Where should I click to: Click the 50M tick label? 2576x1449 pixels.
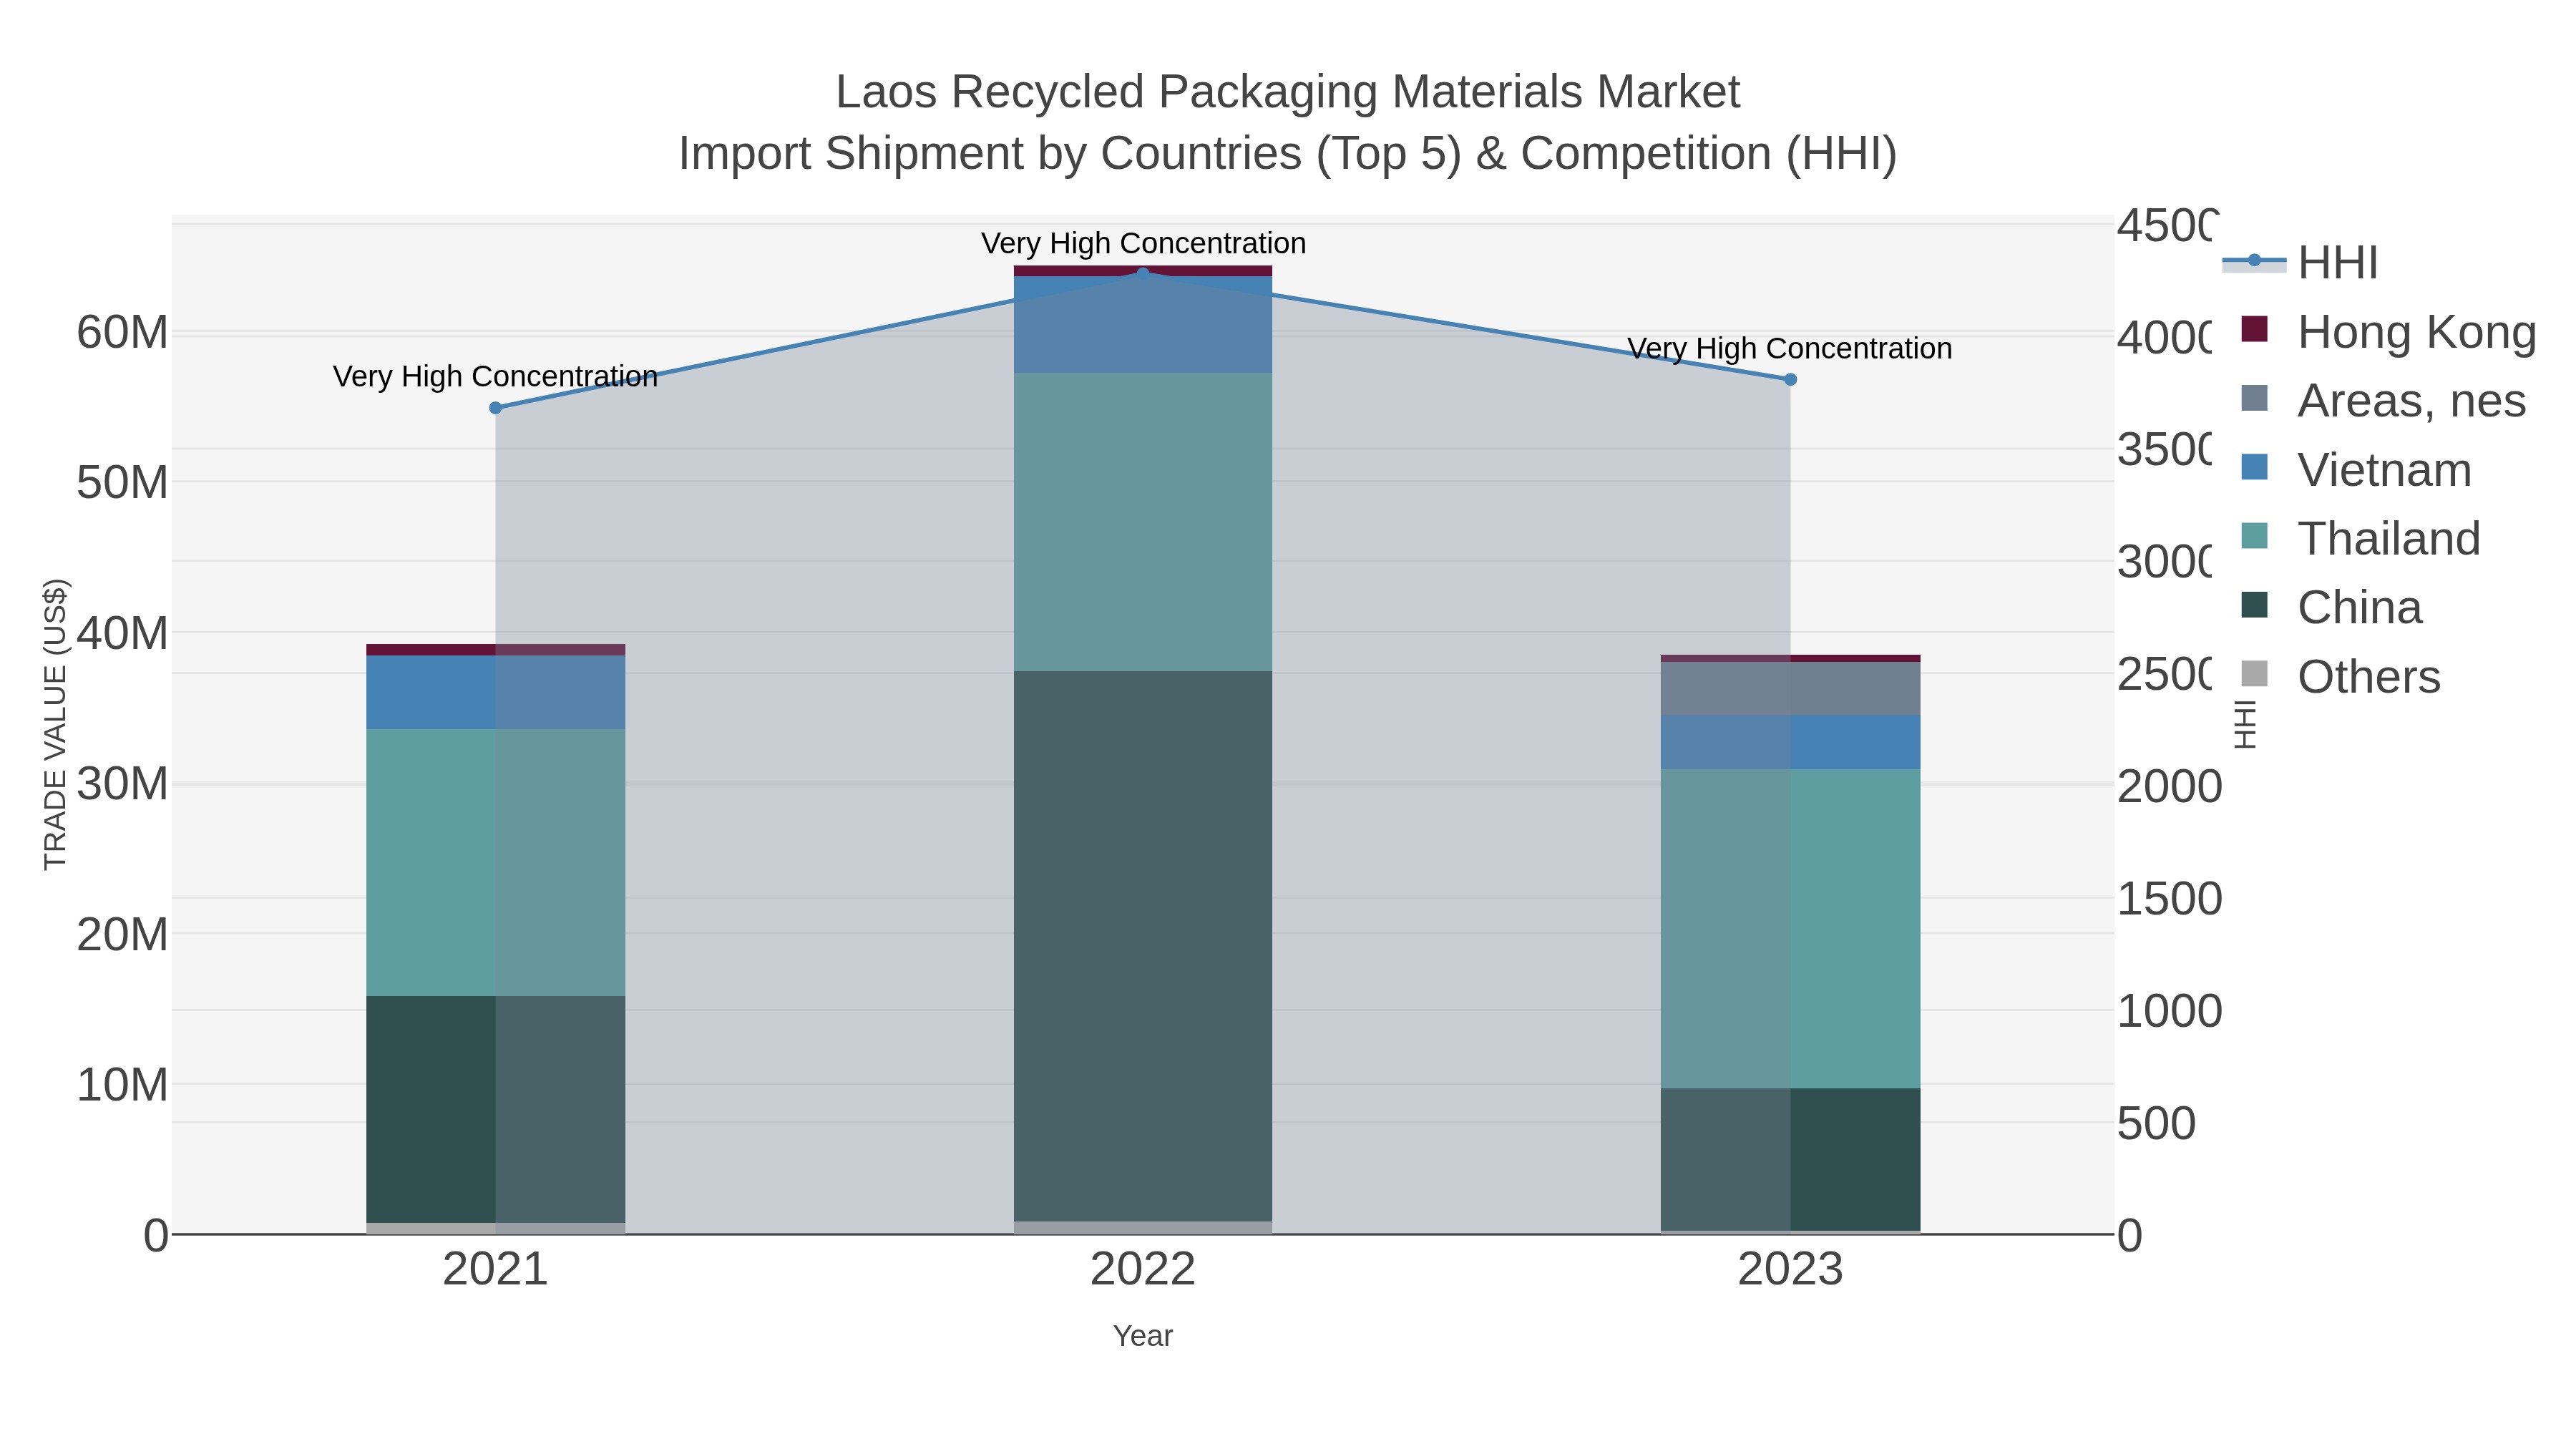coord(122,483)
